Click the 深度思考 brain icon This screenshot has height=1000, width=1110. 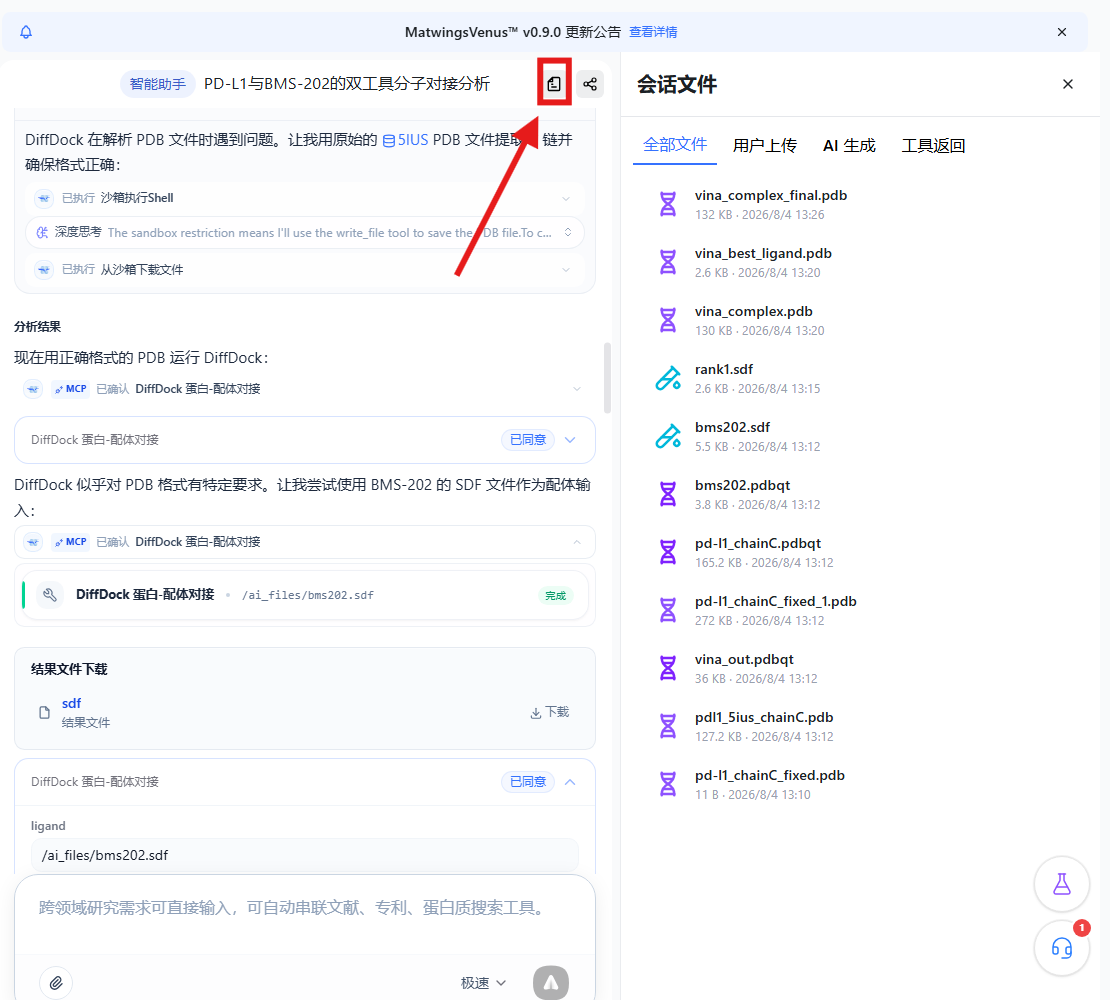pos(43,233)
